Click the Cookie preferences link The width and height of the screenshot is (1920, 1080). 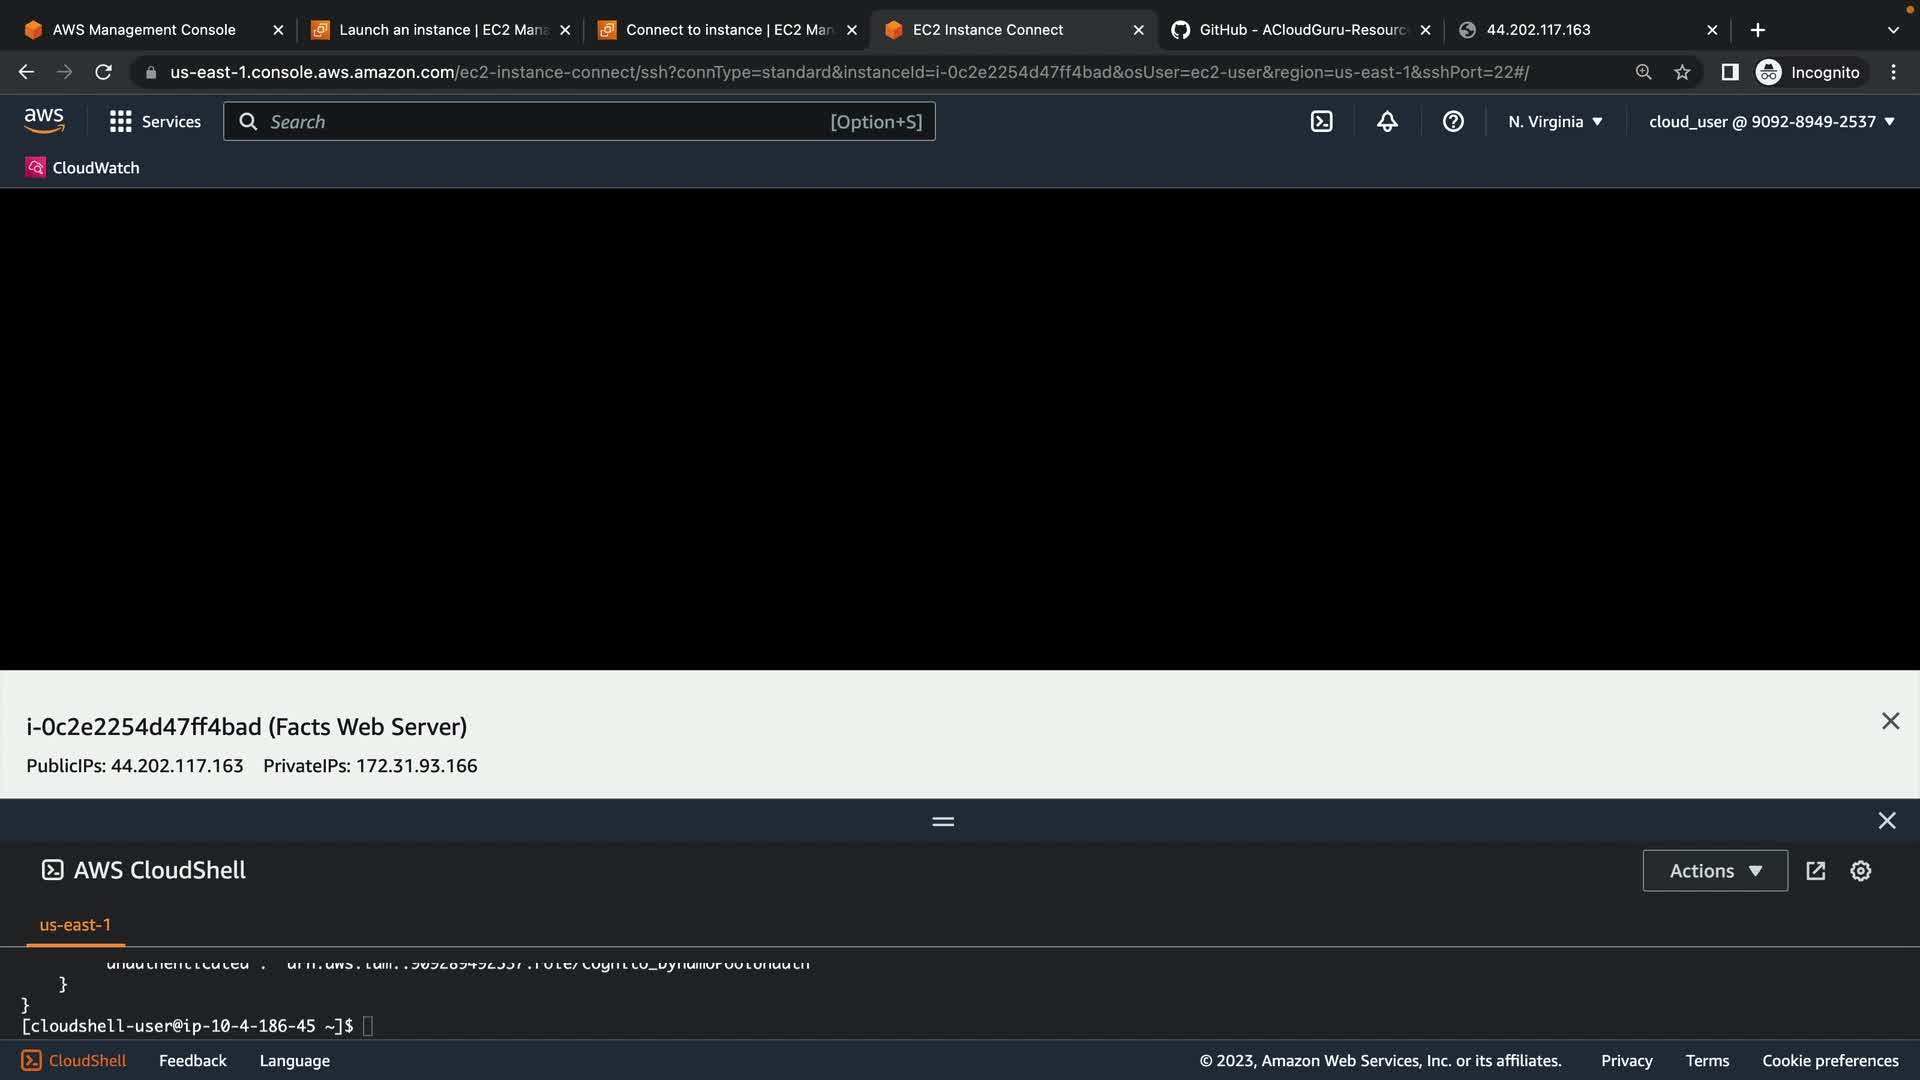click(1829, 1060)
